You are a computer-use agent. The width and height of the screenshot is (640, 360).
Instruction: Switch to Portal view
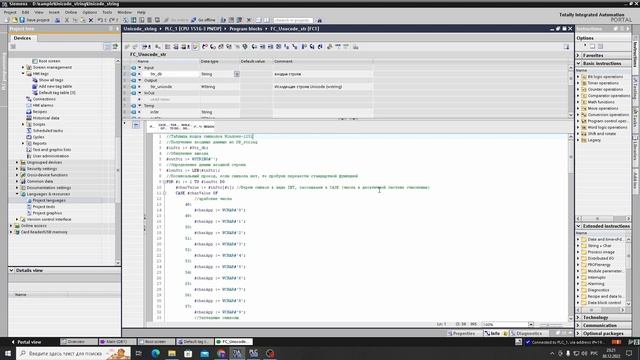pos(26,342)
